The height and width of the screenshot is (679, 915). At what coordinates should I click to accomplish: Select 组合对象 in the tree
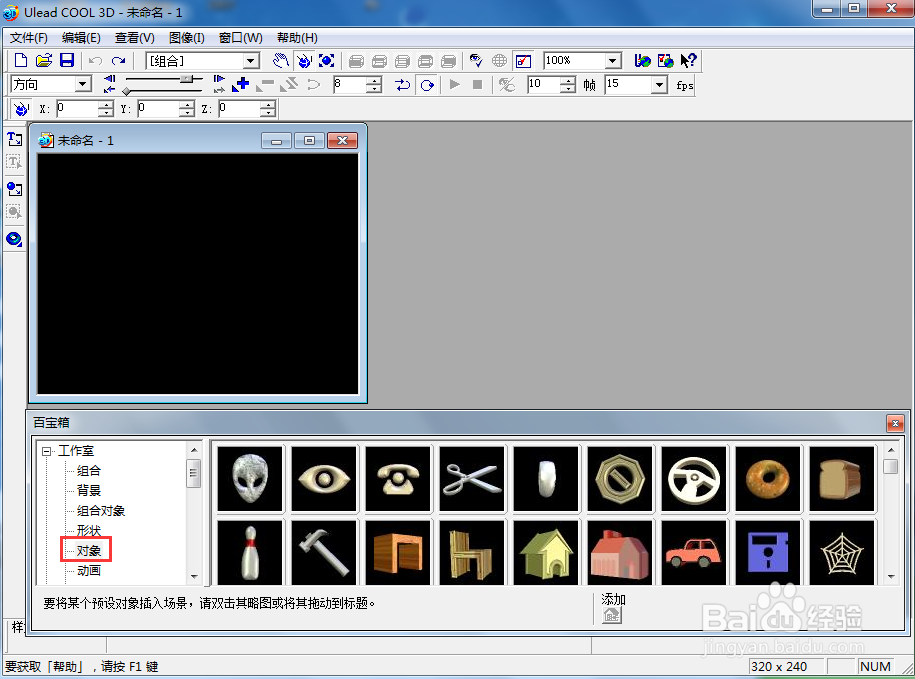(101, 511)
